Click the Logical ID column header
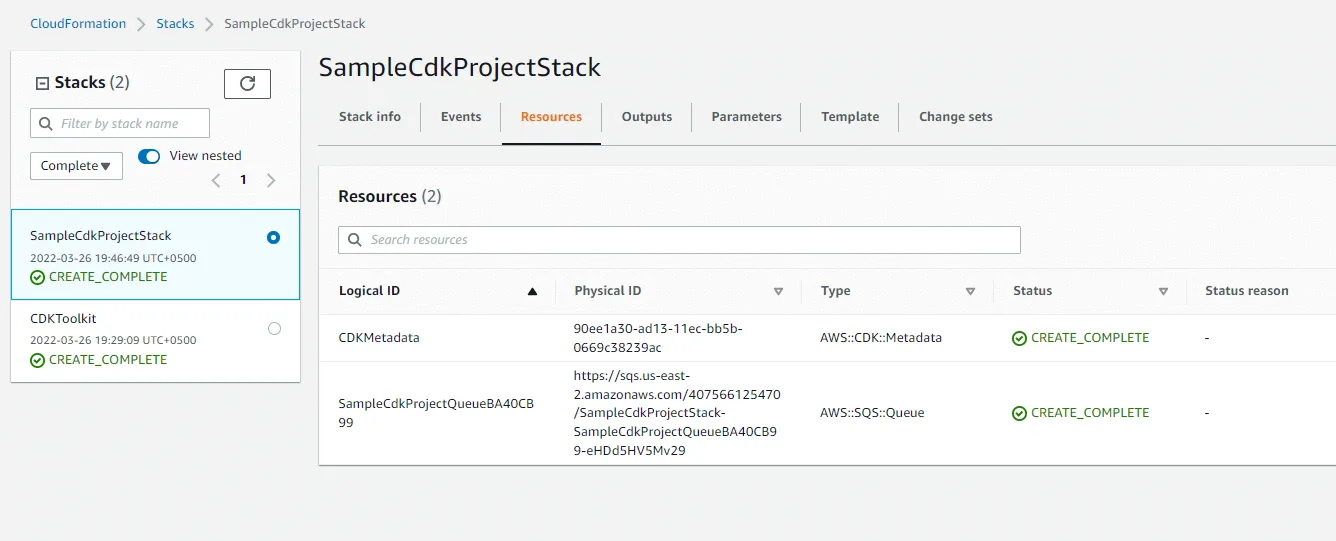The height and width of the screenshot is (541, 1336). click(x=369, y=291)
